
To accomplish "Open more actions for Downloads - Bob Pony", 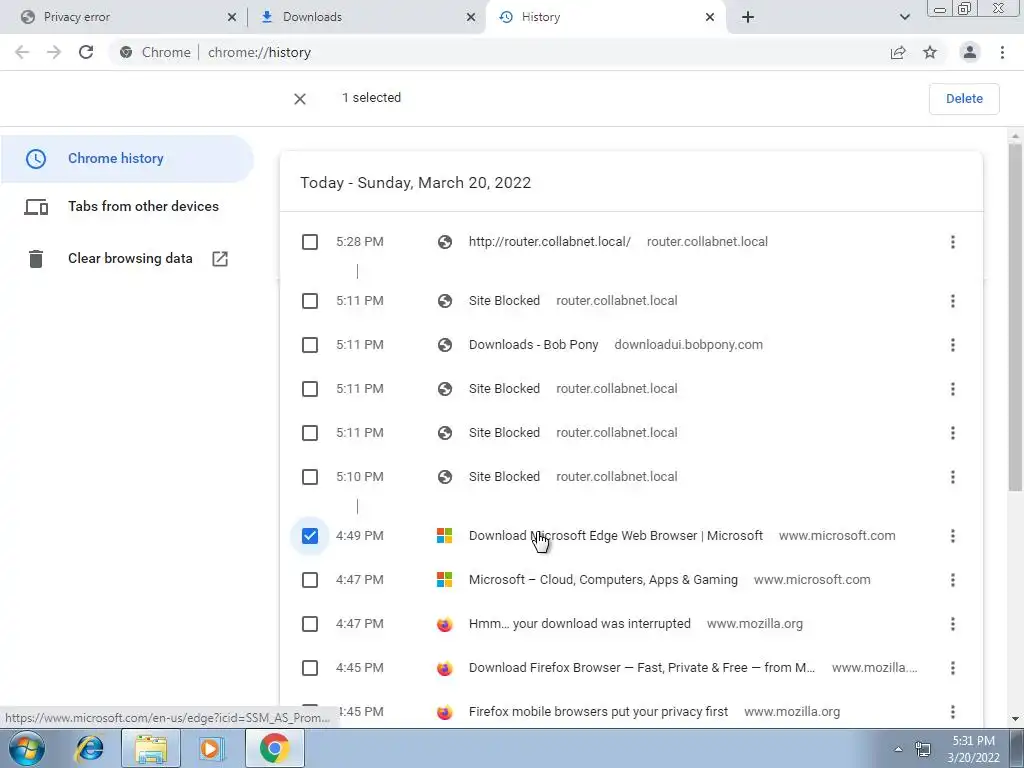I will pos(953,345).
